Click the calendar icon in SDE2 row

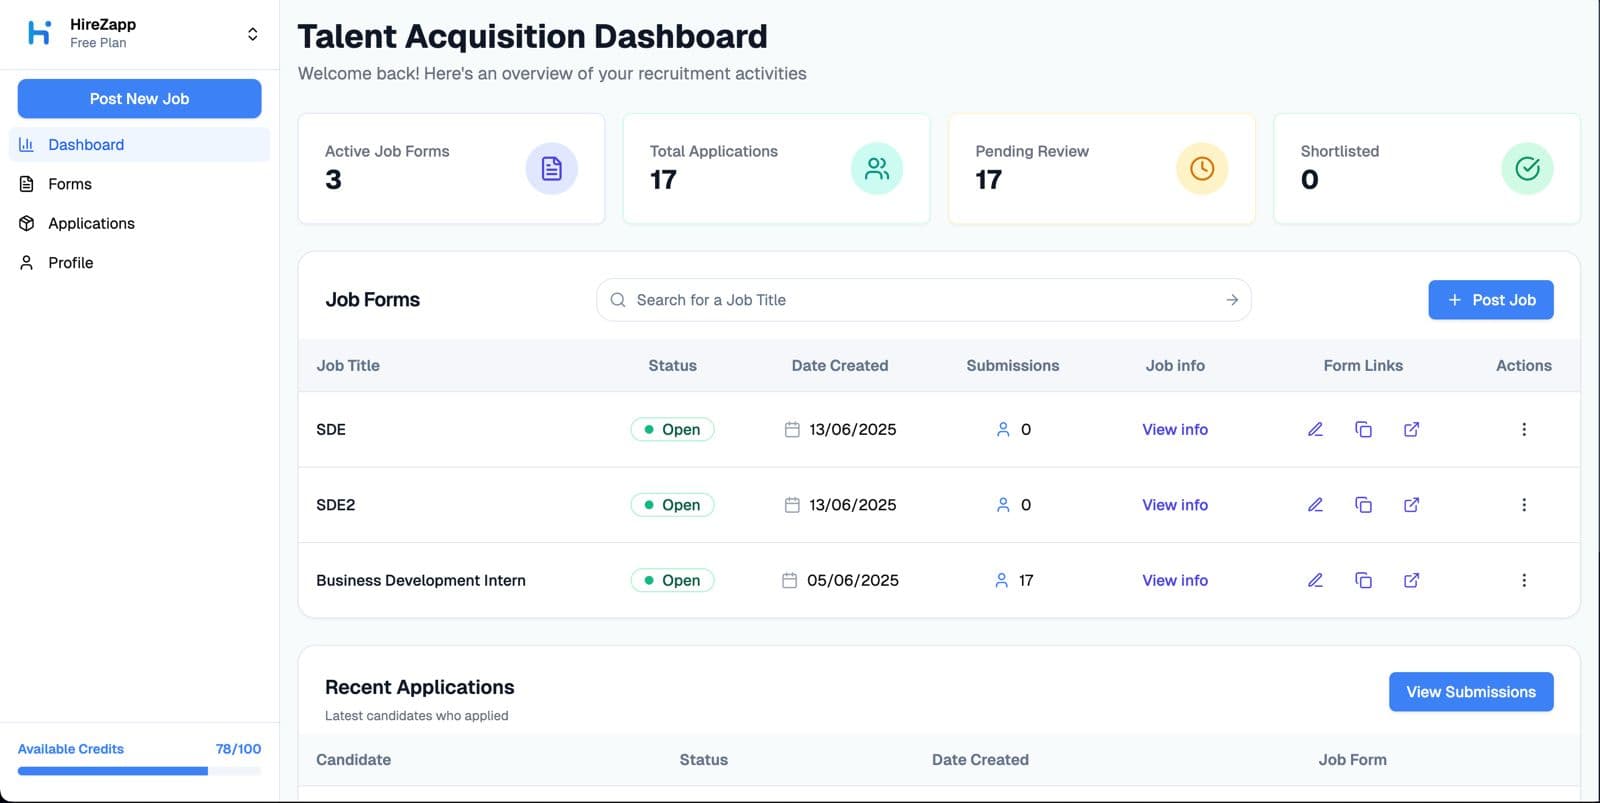(792, 505)
